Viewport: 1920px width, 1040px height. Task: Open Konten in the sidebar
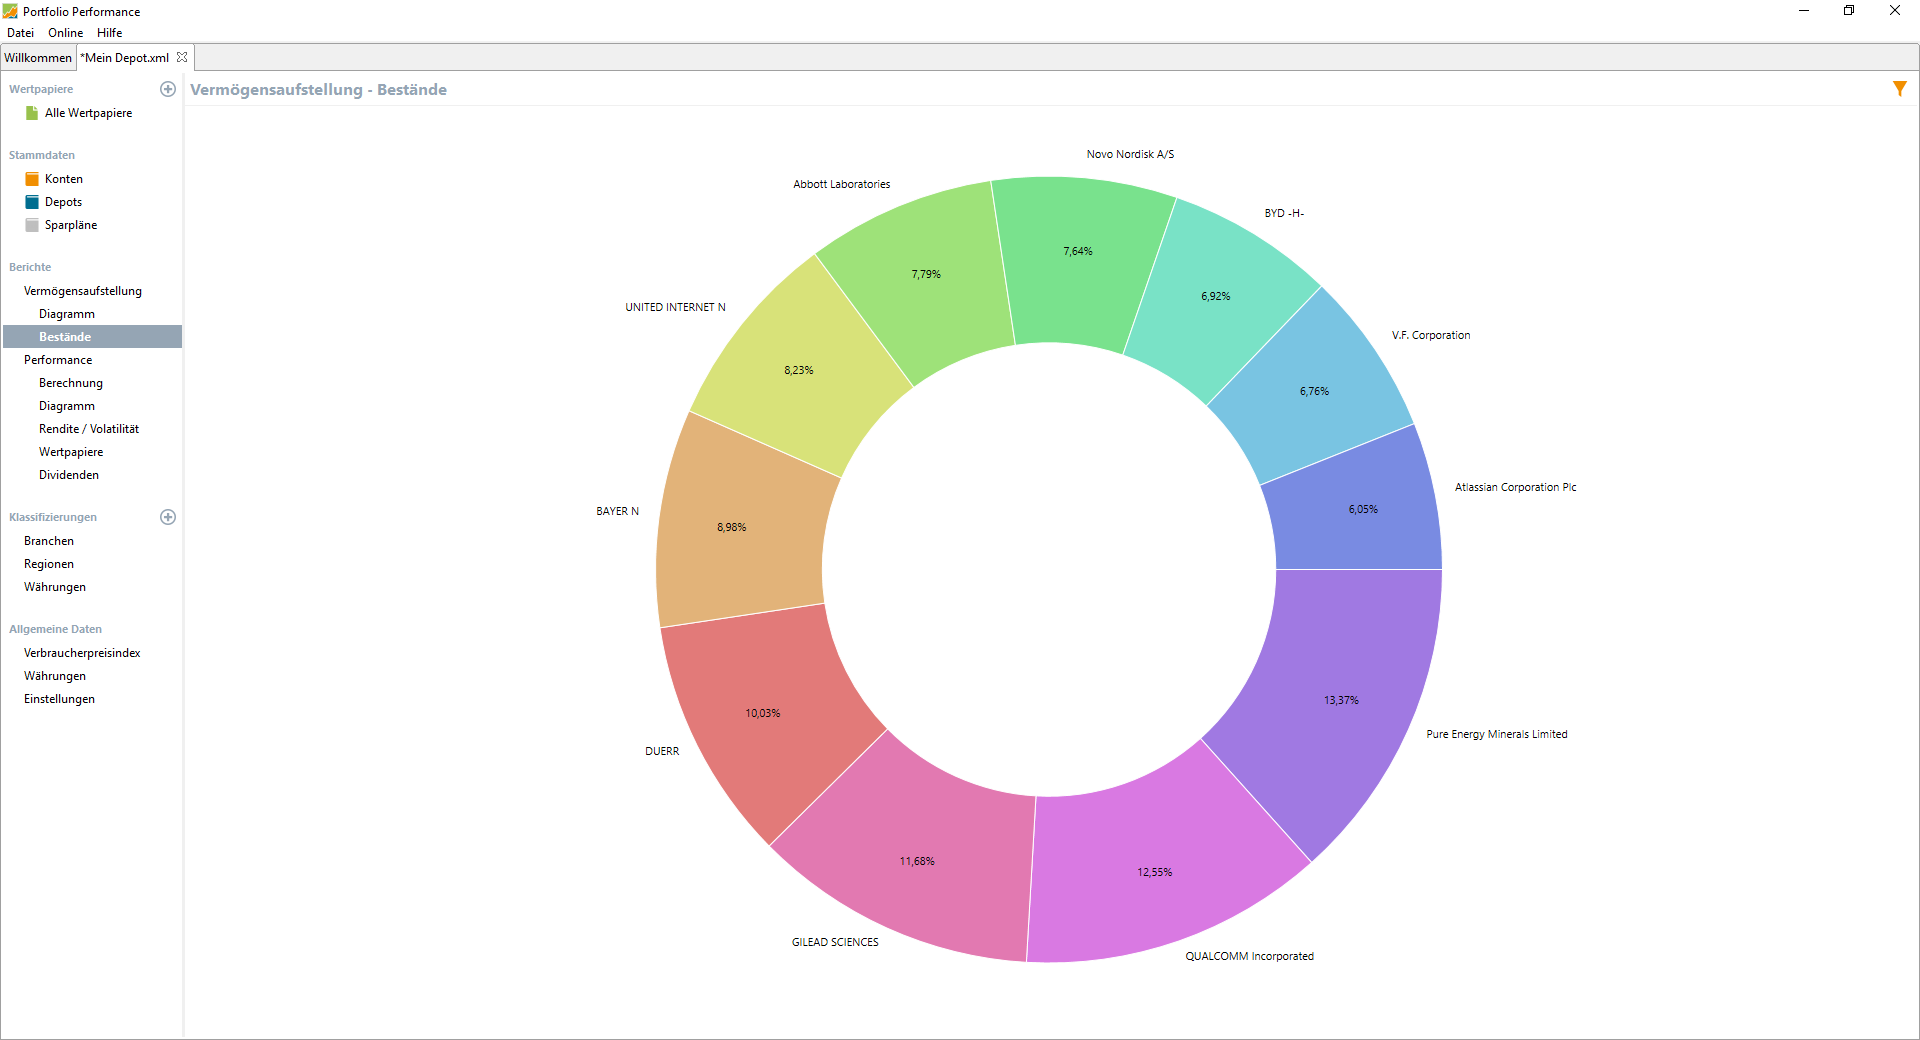click(x=64, y=179)
